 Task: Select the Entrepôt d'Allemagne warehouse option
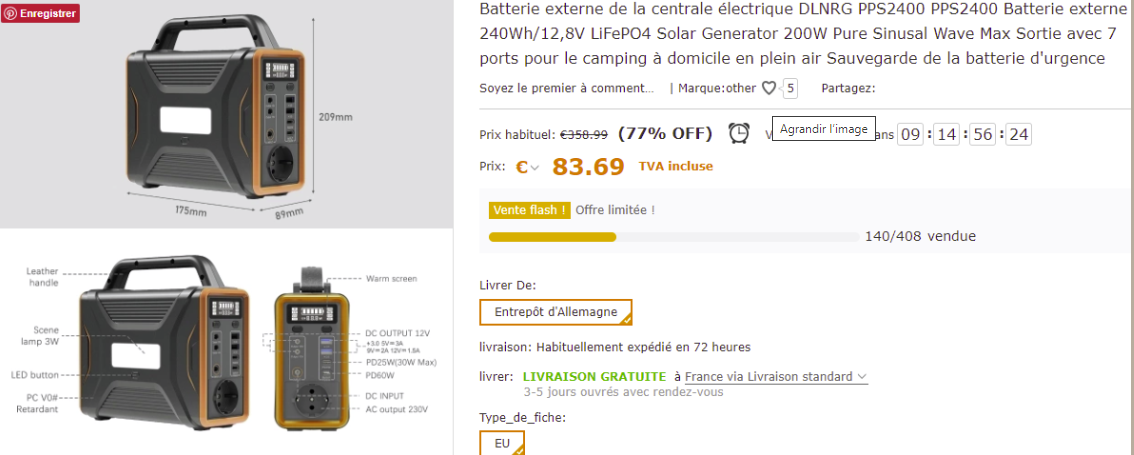tap(556, 312)
